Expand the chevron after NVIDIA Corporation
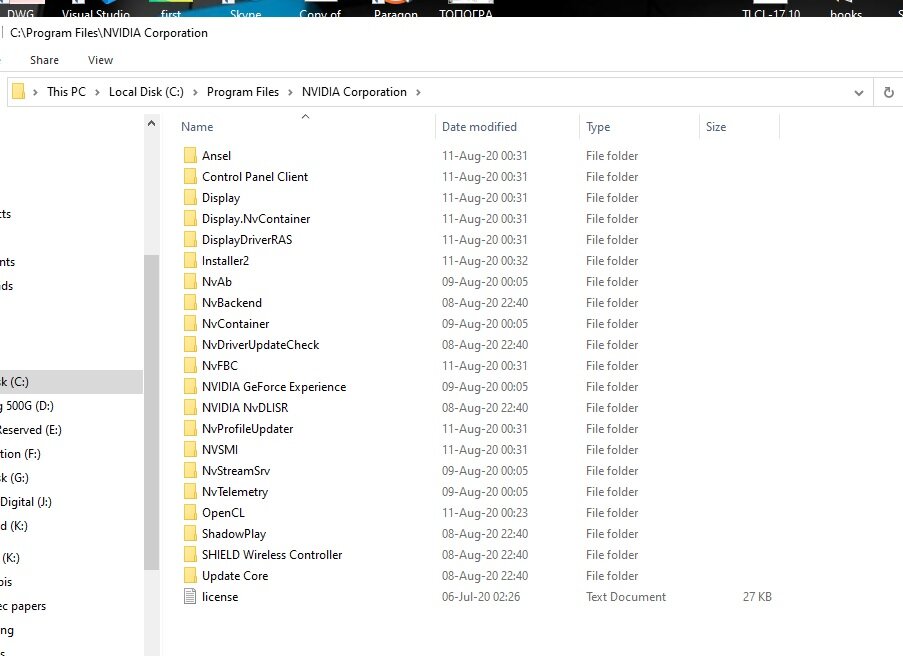Viewport: 903px width, 656px height. (x=418, y=92)
